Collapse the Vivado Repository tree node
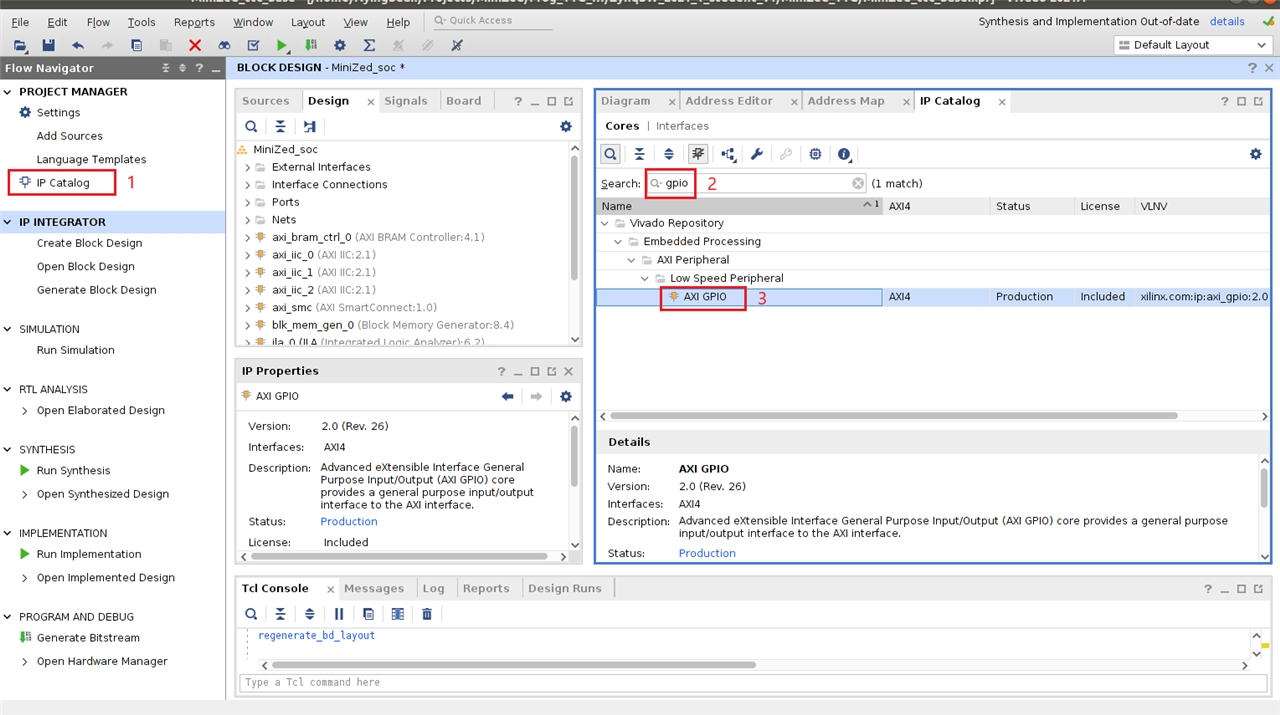The width and height of the screenshot is (1280, 715). pyautogui.click(x=606, y=223)
